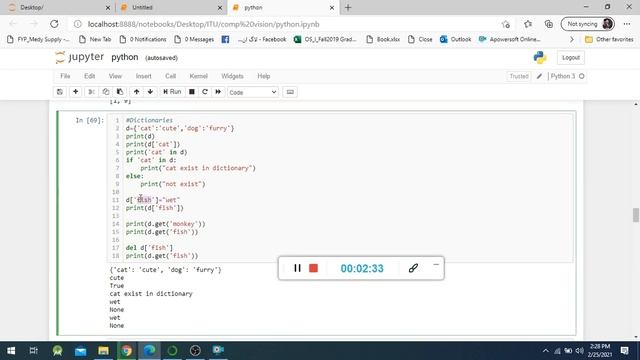Open the Other favorites folder

[609, 39]
